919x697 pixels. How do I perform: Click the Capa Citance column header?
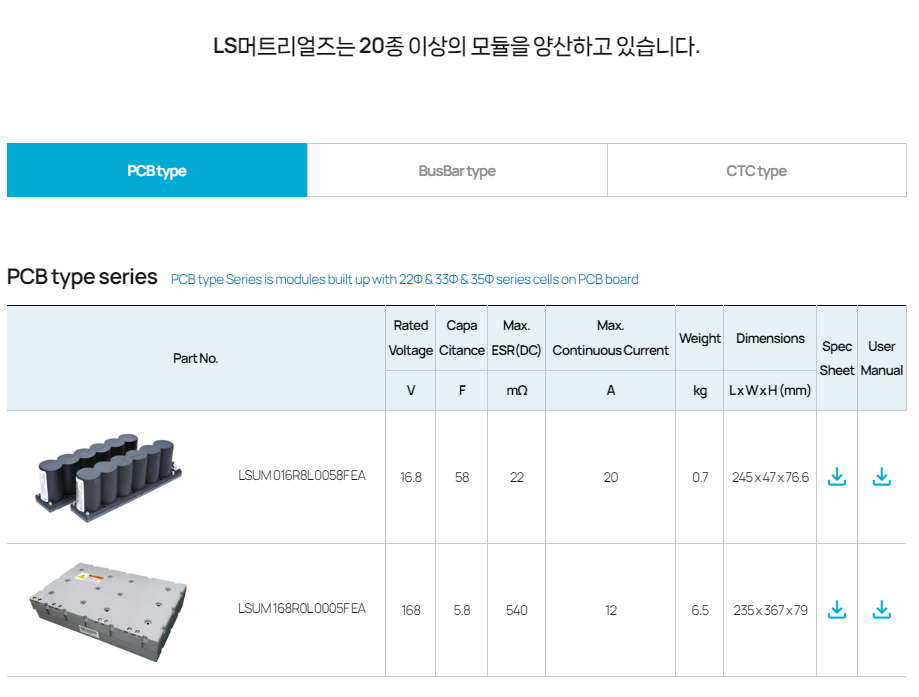[462, 338]
